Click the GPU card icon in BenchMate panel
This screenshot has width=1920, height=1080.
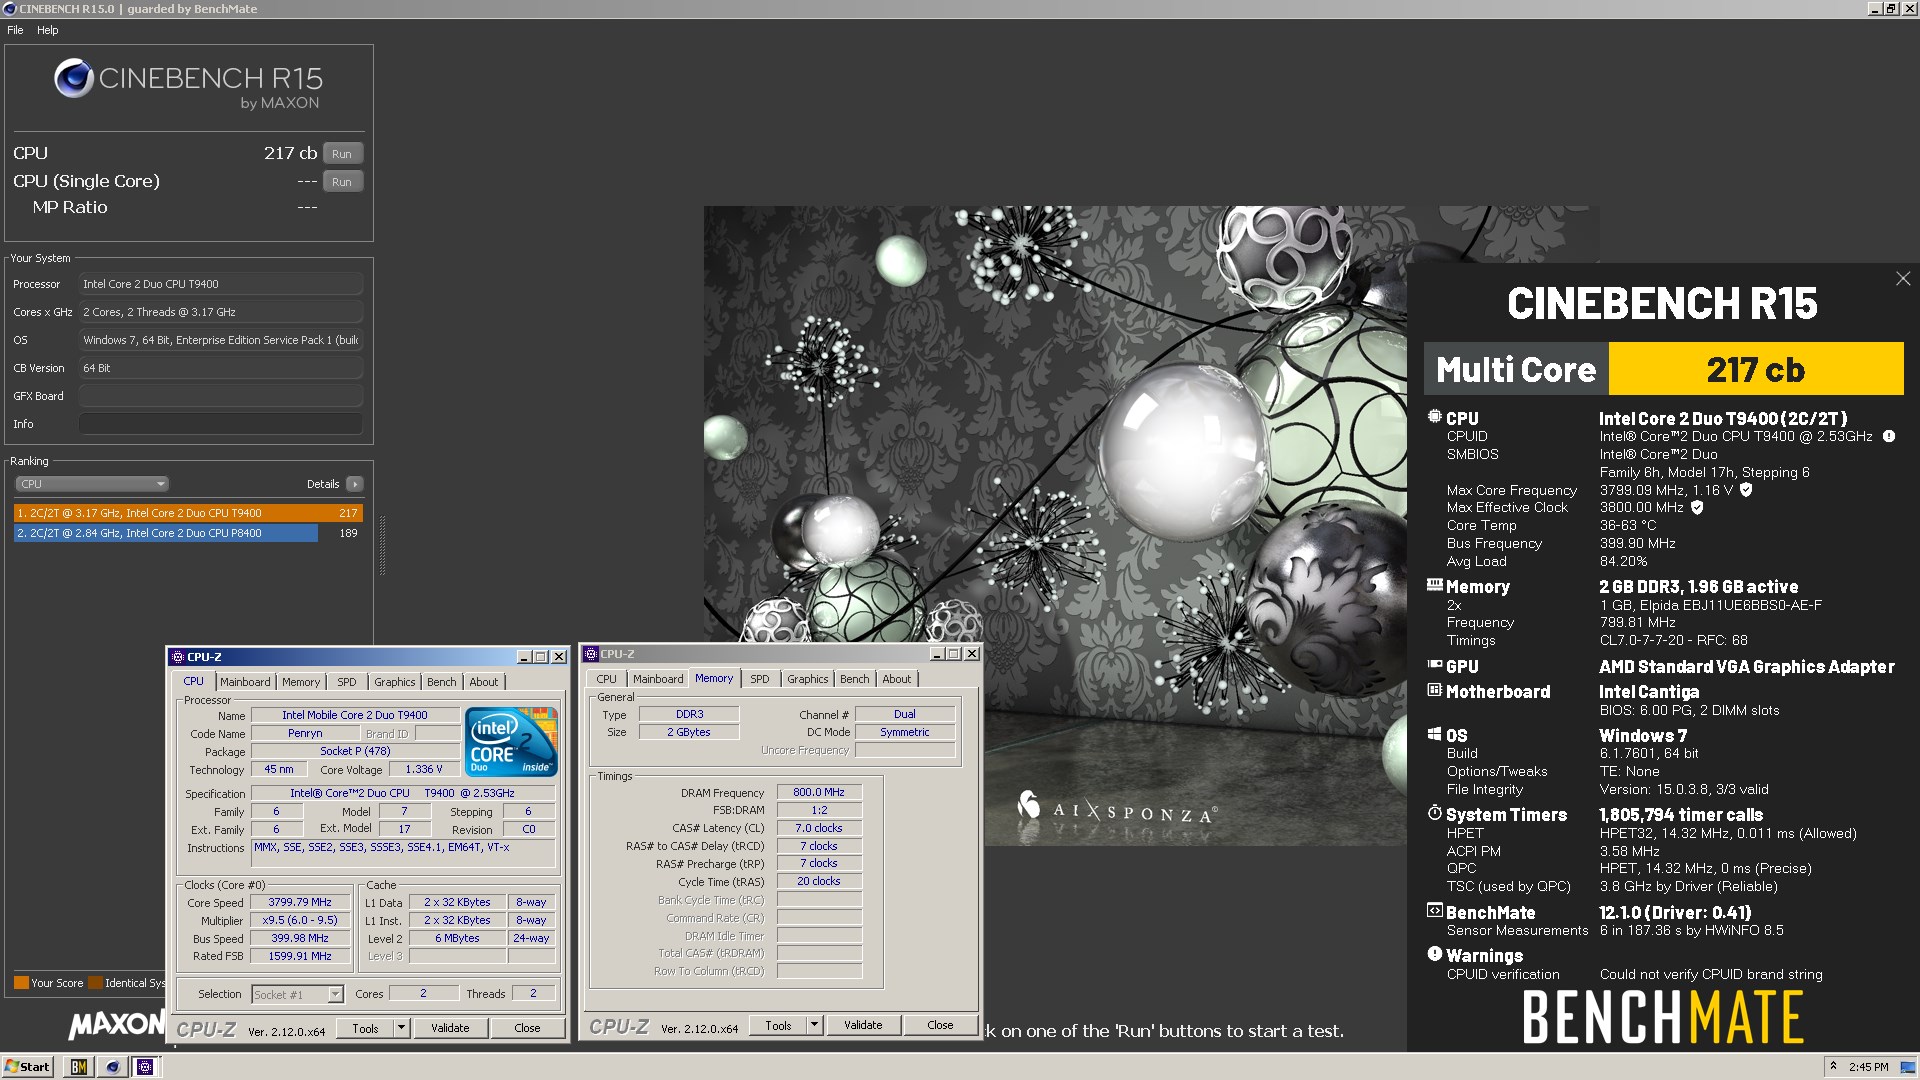click(1435, 665)
